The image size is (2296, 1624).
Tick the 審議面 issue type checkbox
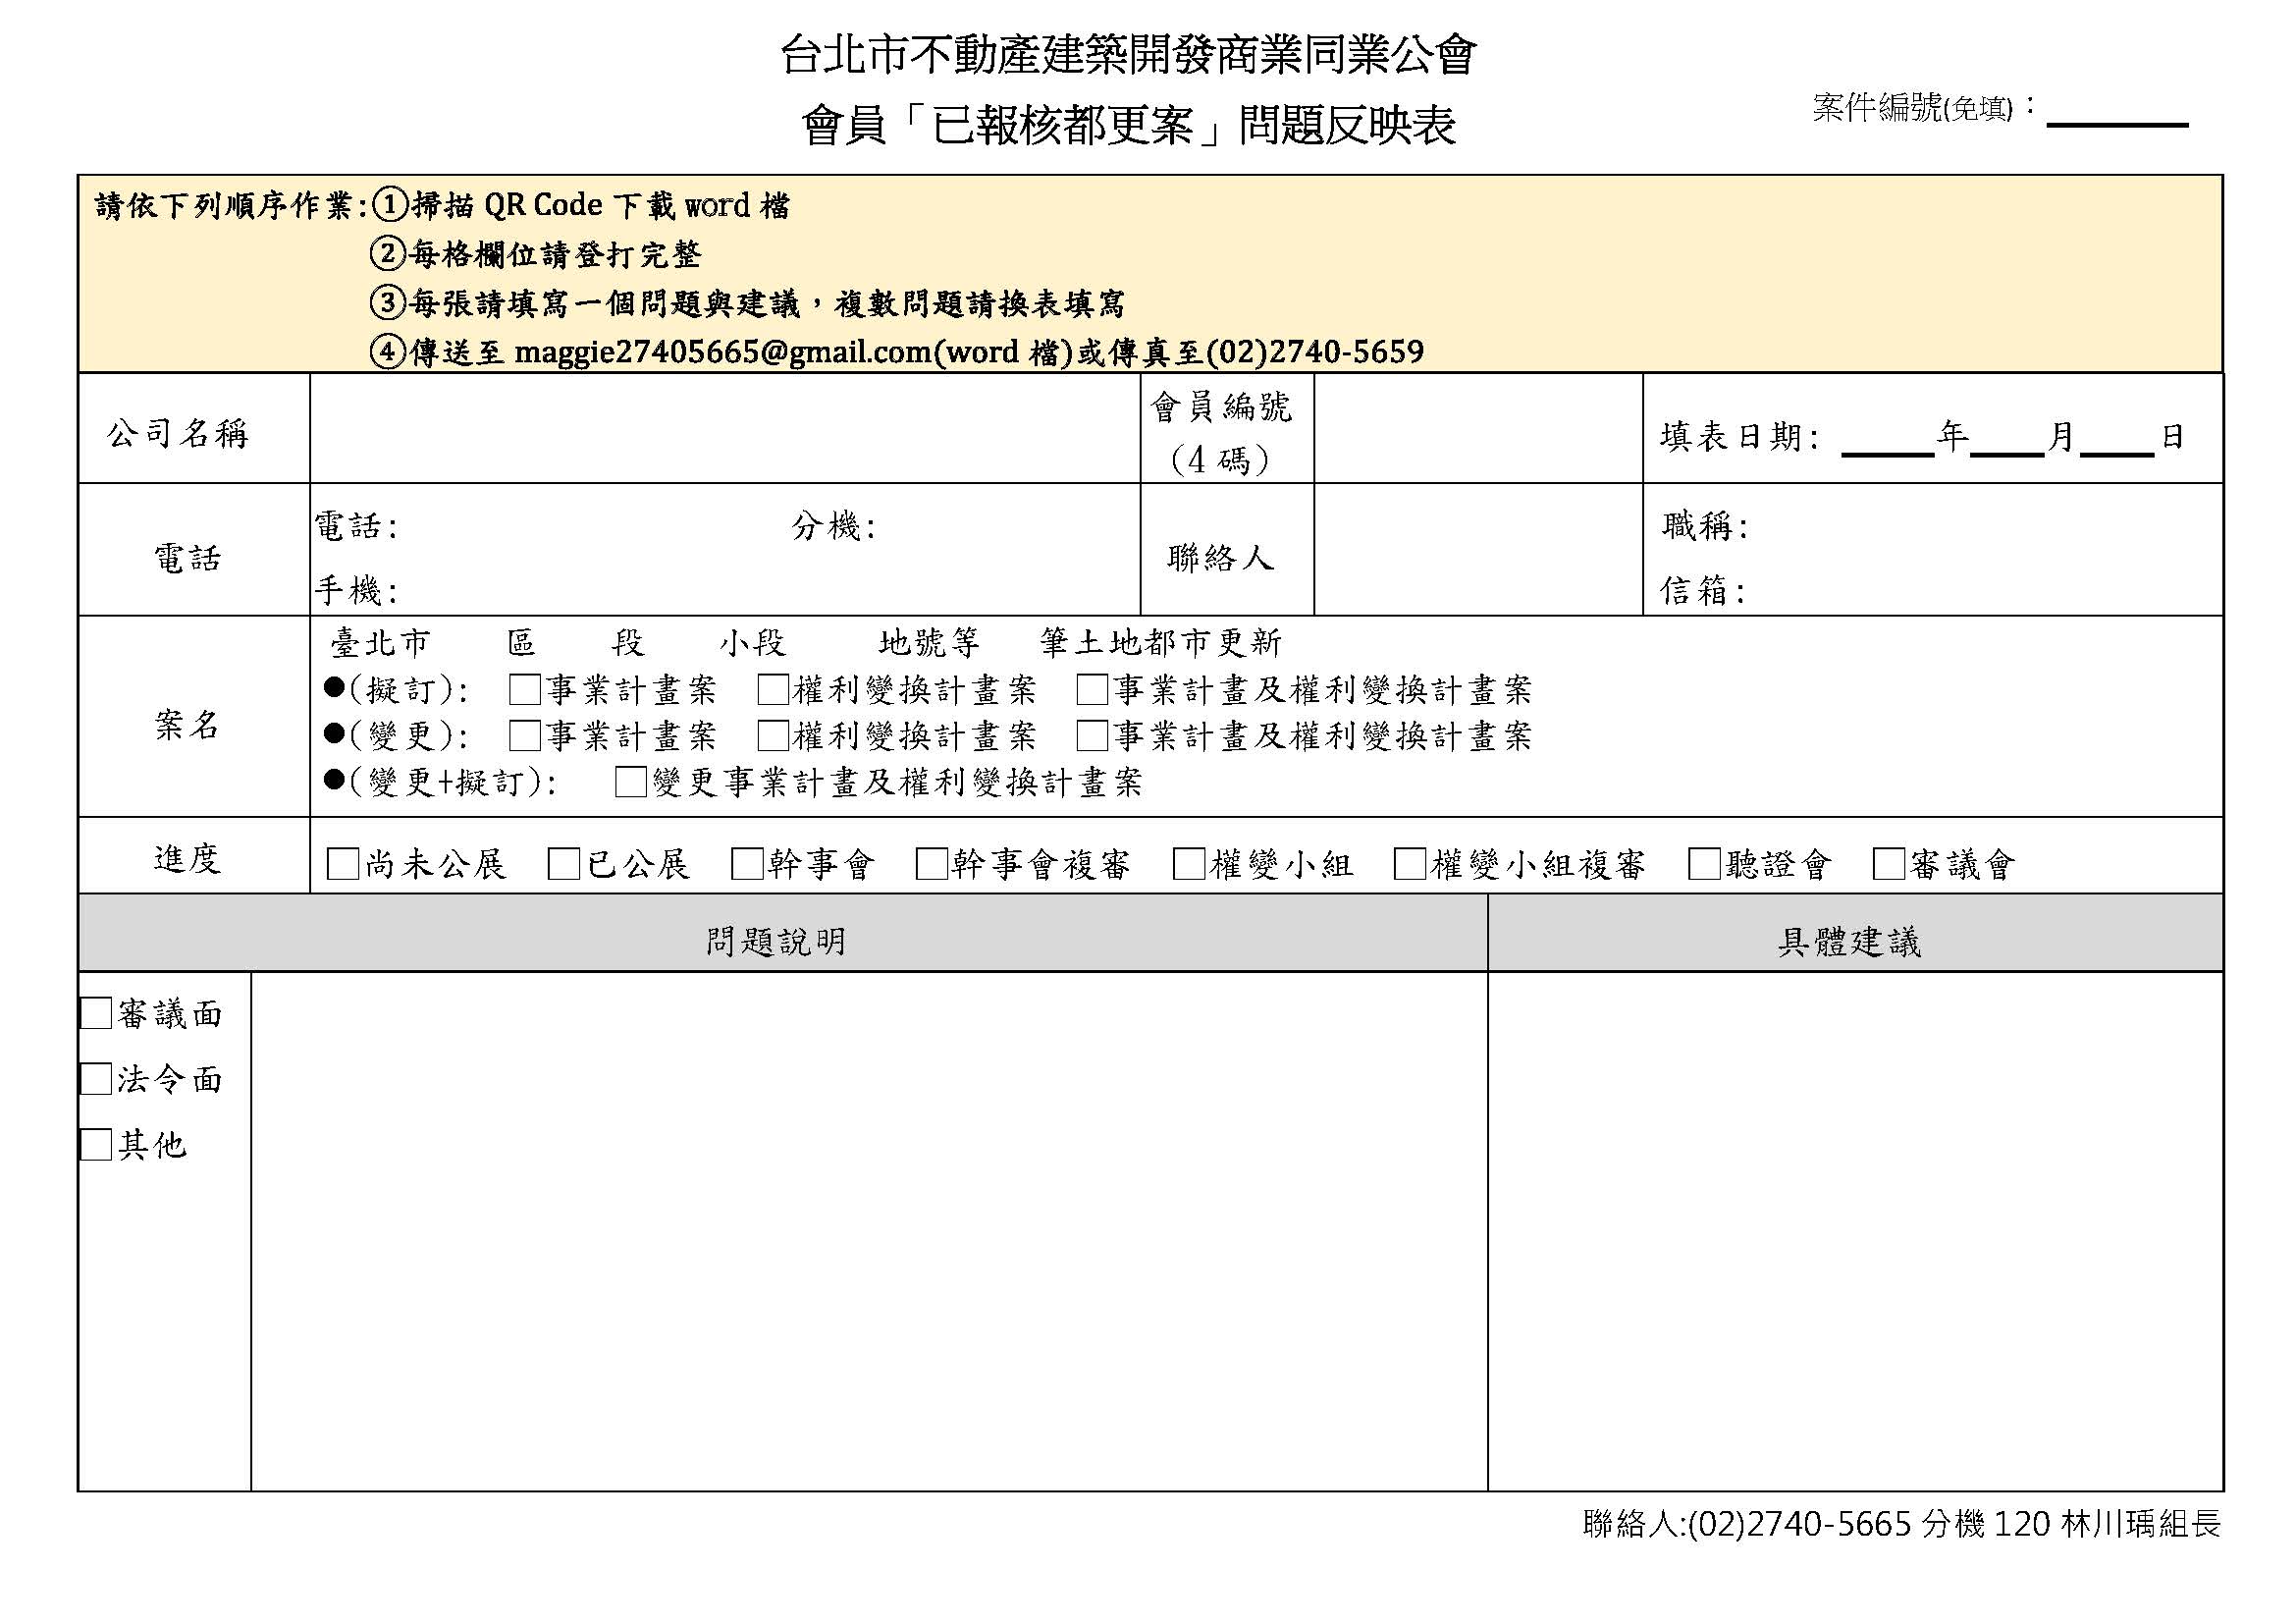pos(96,1014)
